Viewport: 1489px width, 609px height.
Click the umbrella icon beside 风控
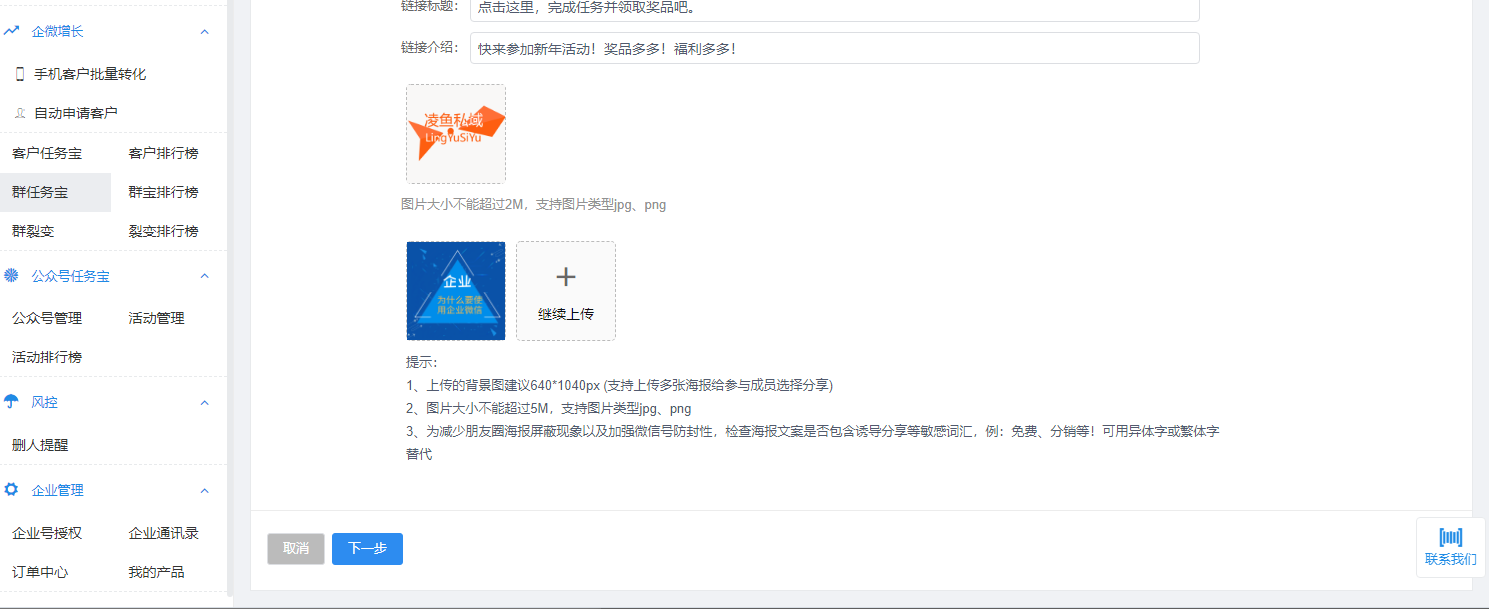pos(12,402)
